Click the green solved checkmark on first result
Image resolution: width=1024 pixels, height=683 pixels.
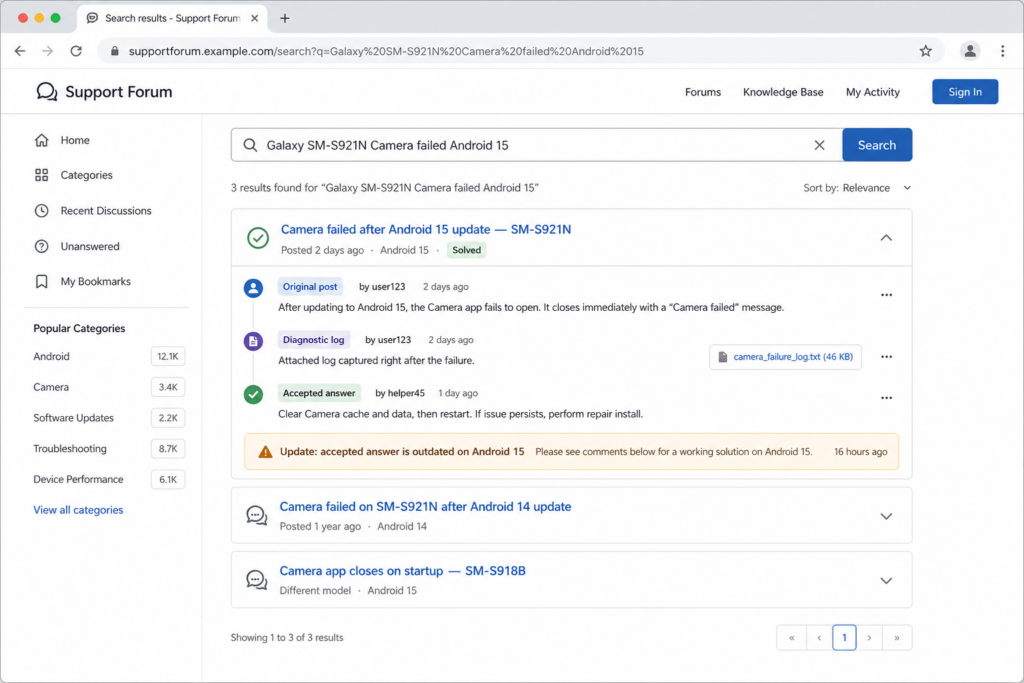click(258, 238)
